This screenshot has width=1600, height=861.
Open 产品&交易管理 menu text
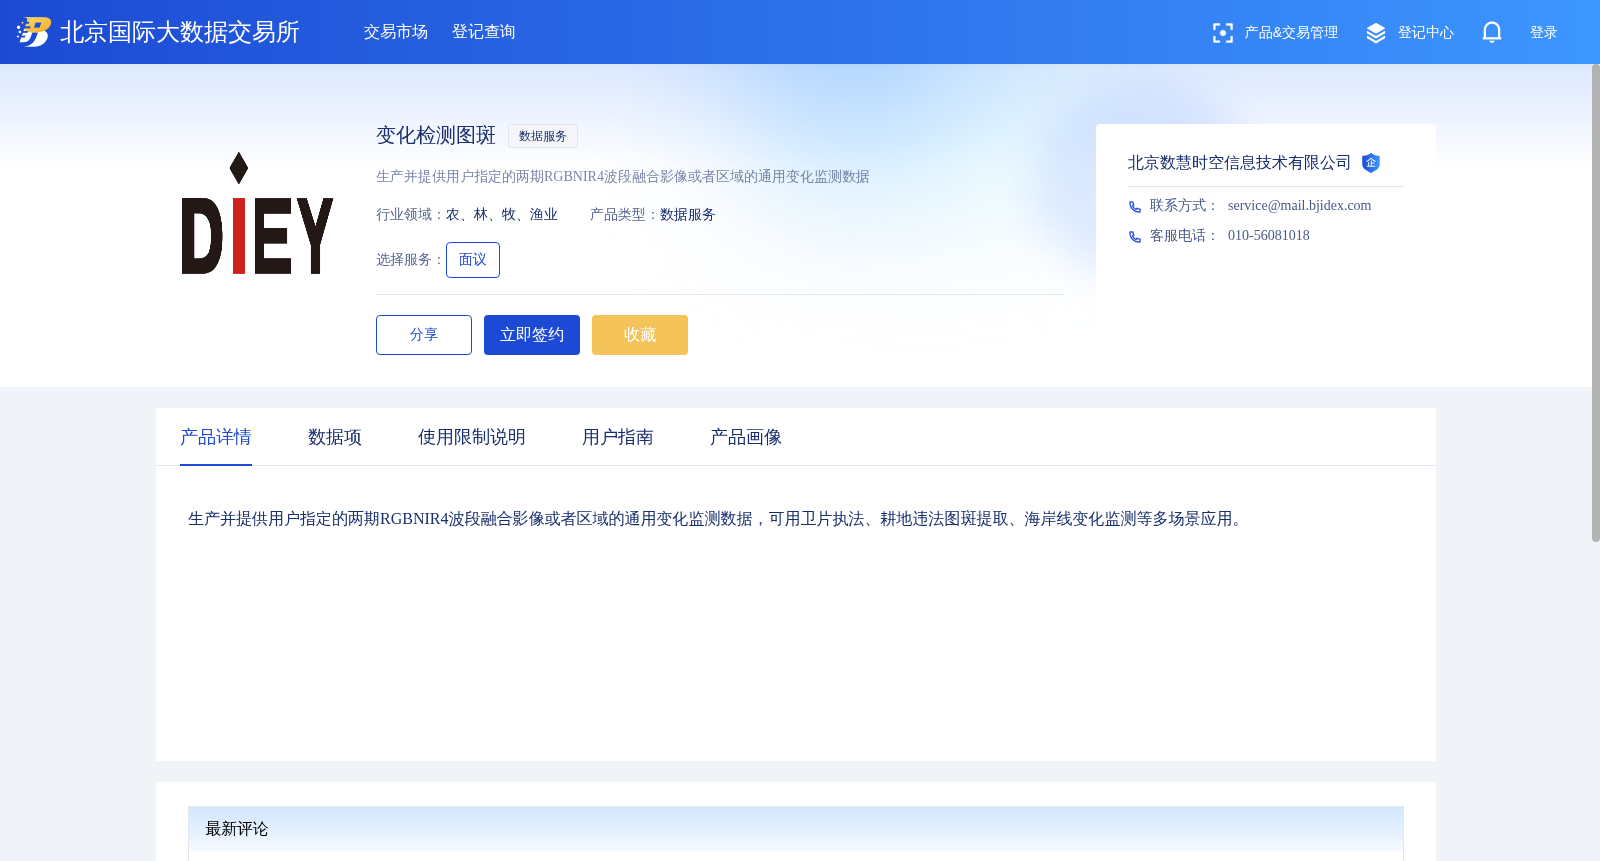tap(1291, 33)
